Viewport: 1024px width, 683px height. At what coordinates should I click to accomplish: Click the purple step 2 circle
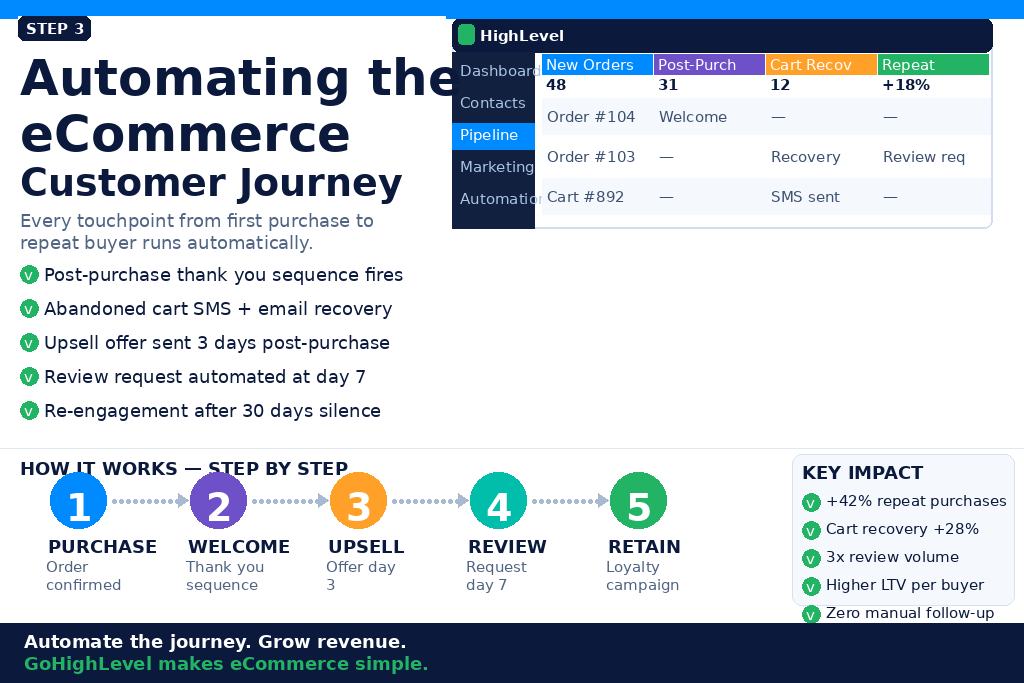218,501
